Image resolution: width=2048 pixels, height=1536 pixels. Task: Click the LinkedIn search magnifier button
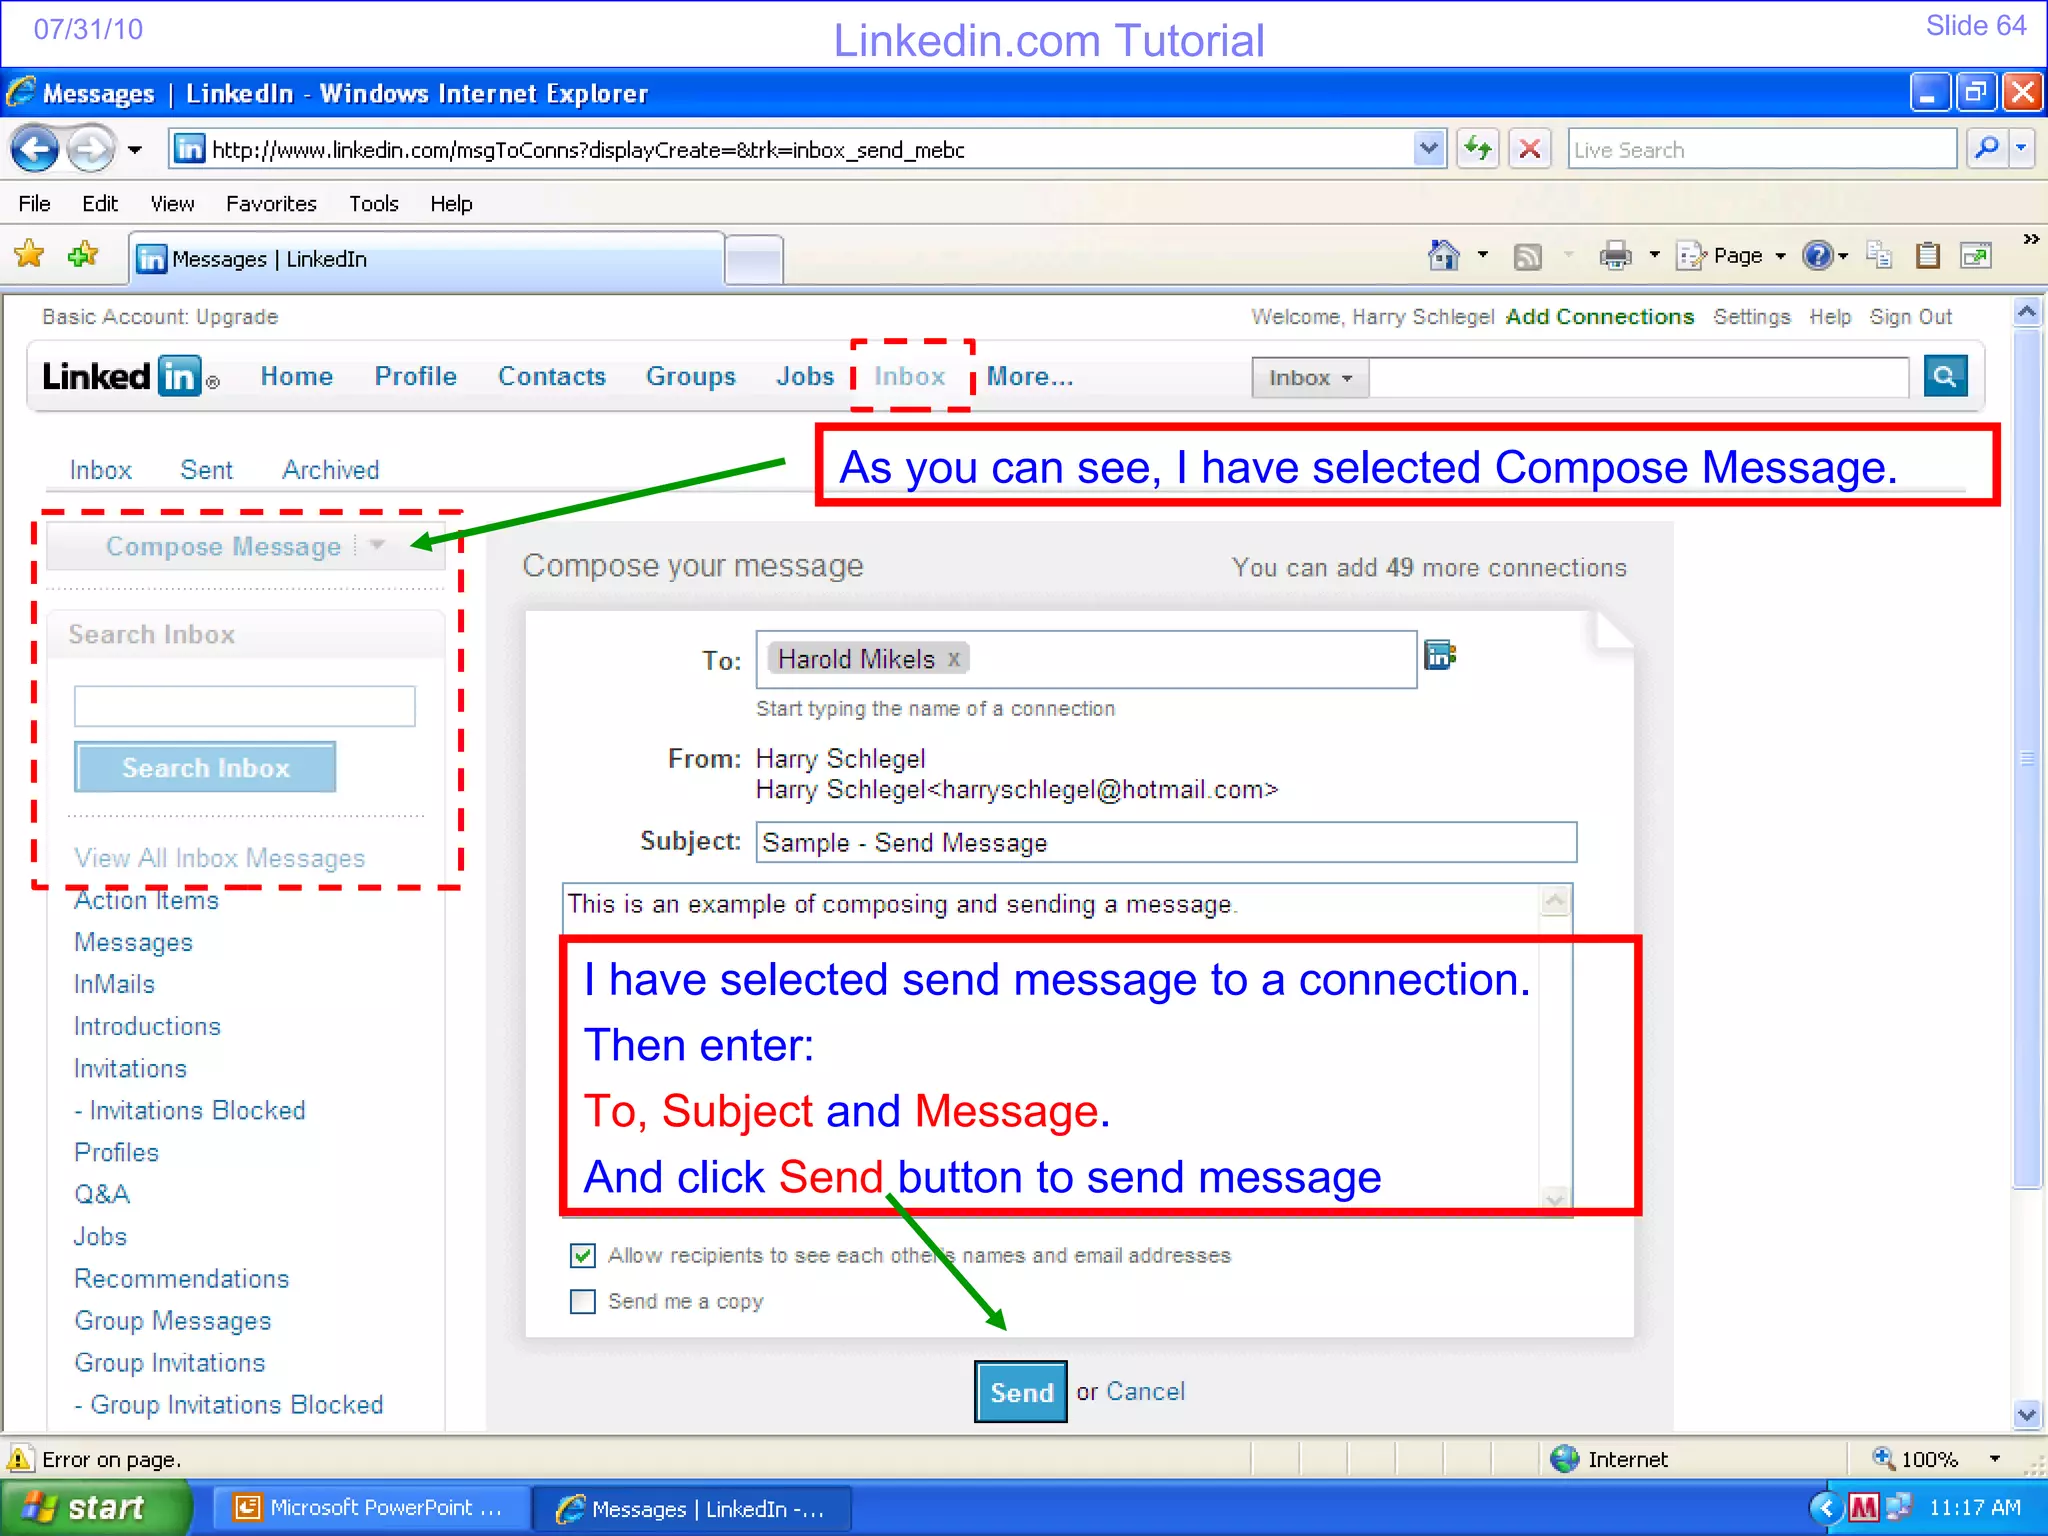[1945, 376]
